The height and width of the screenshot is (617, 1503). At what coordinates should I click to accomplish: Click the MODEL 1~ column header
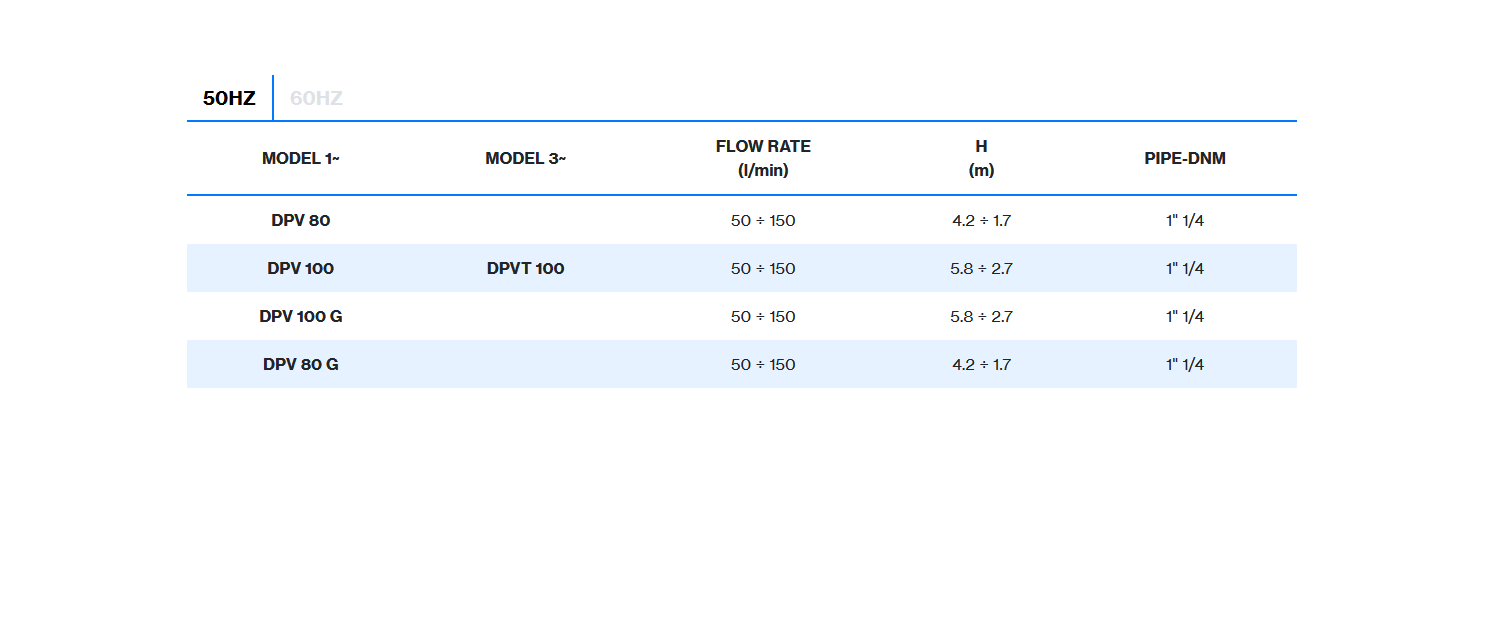(x=301, y=158)
